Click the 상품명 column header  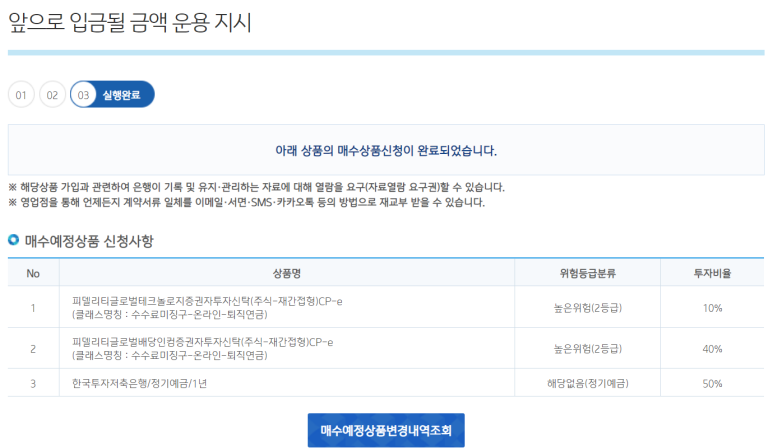point(287,274)
